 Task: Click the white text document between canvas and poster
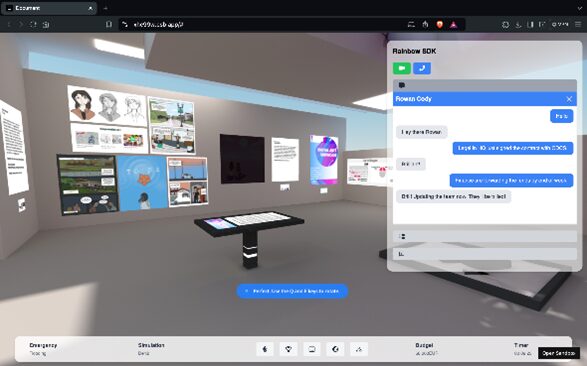285,159
